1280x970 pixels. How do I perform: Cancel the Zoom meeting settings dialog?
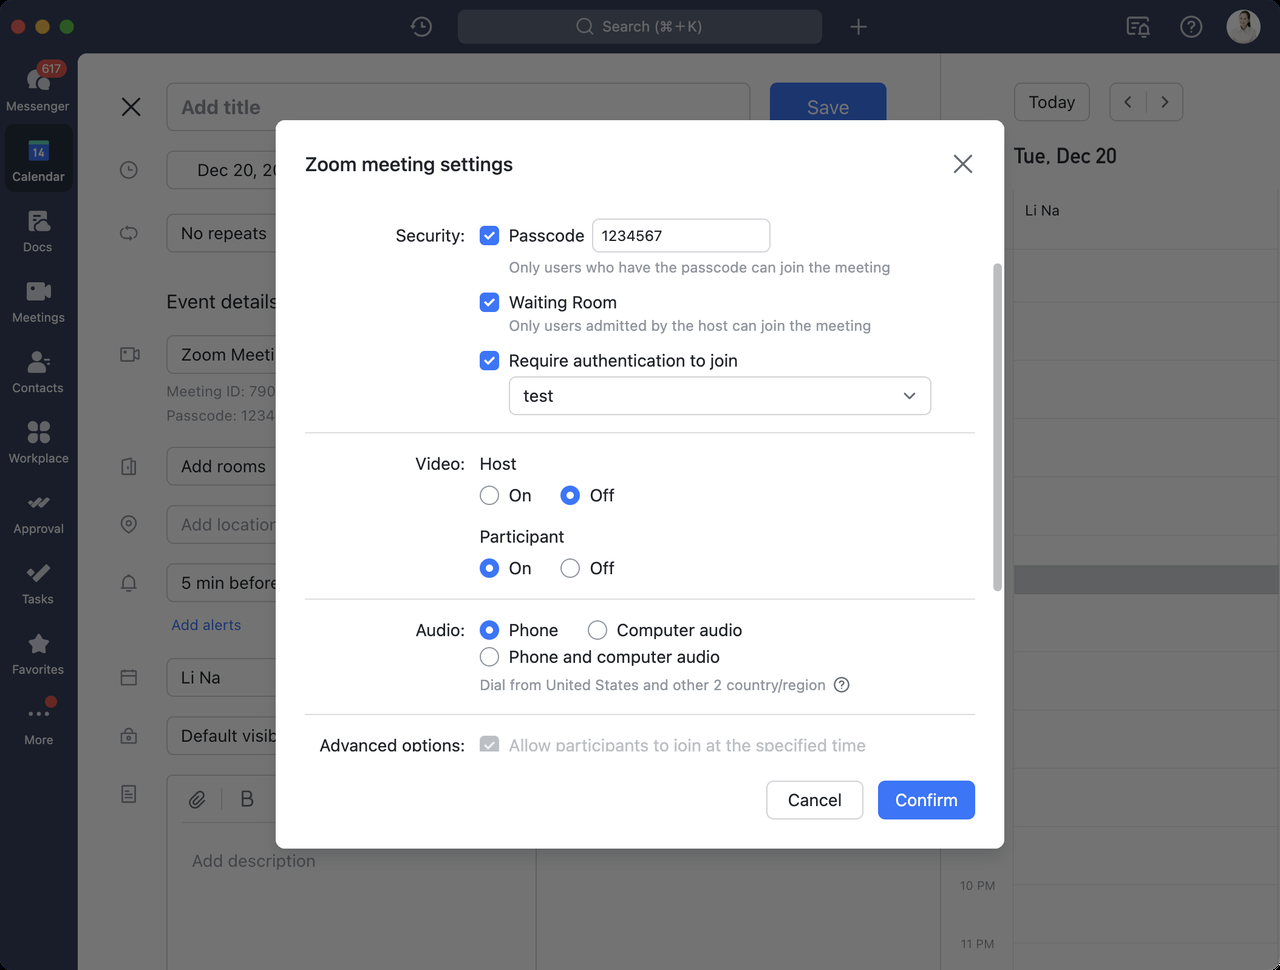pos(814,800)
